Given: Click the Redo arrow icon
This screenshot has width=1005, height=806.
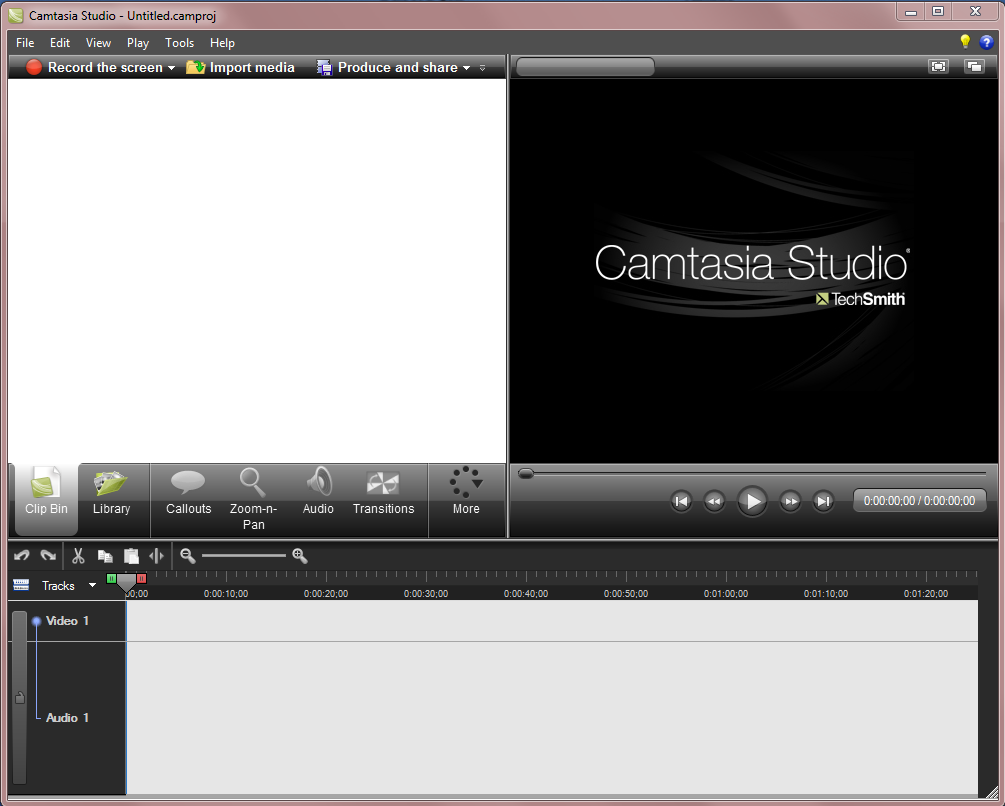Looking at the screenshot, I should point(48,555).
